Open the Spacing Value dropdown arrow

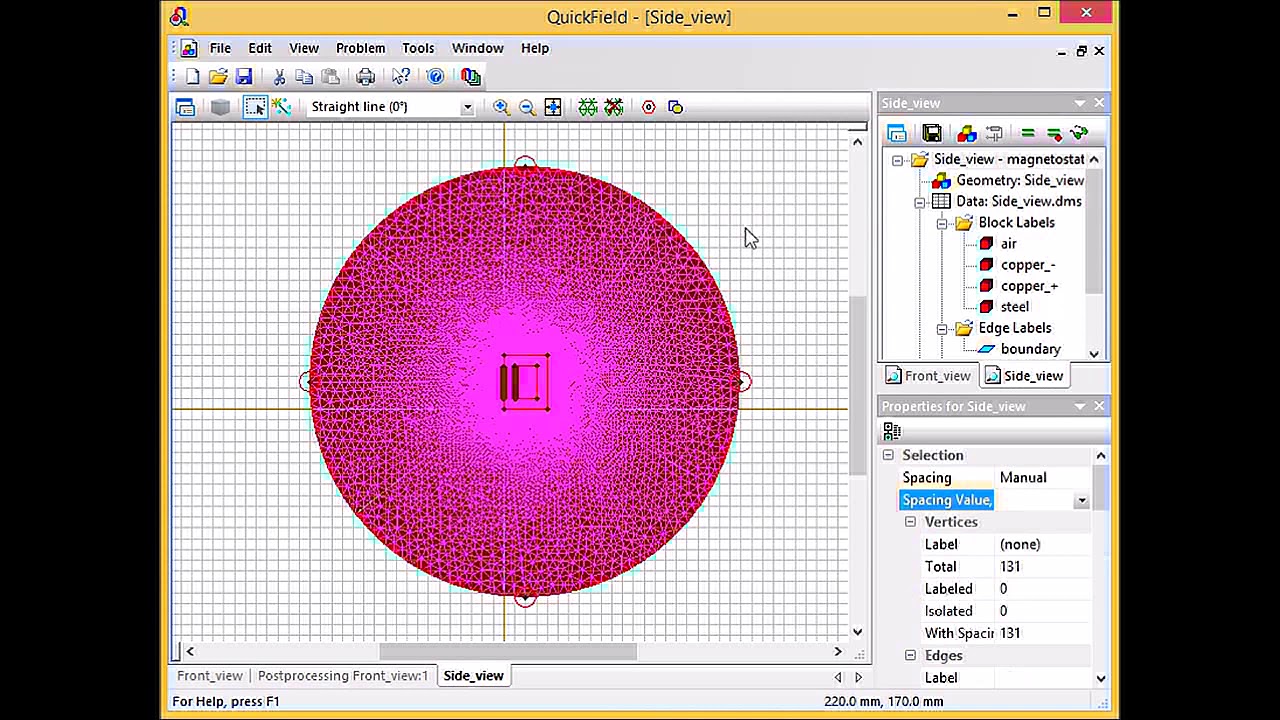point(1081,500)
